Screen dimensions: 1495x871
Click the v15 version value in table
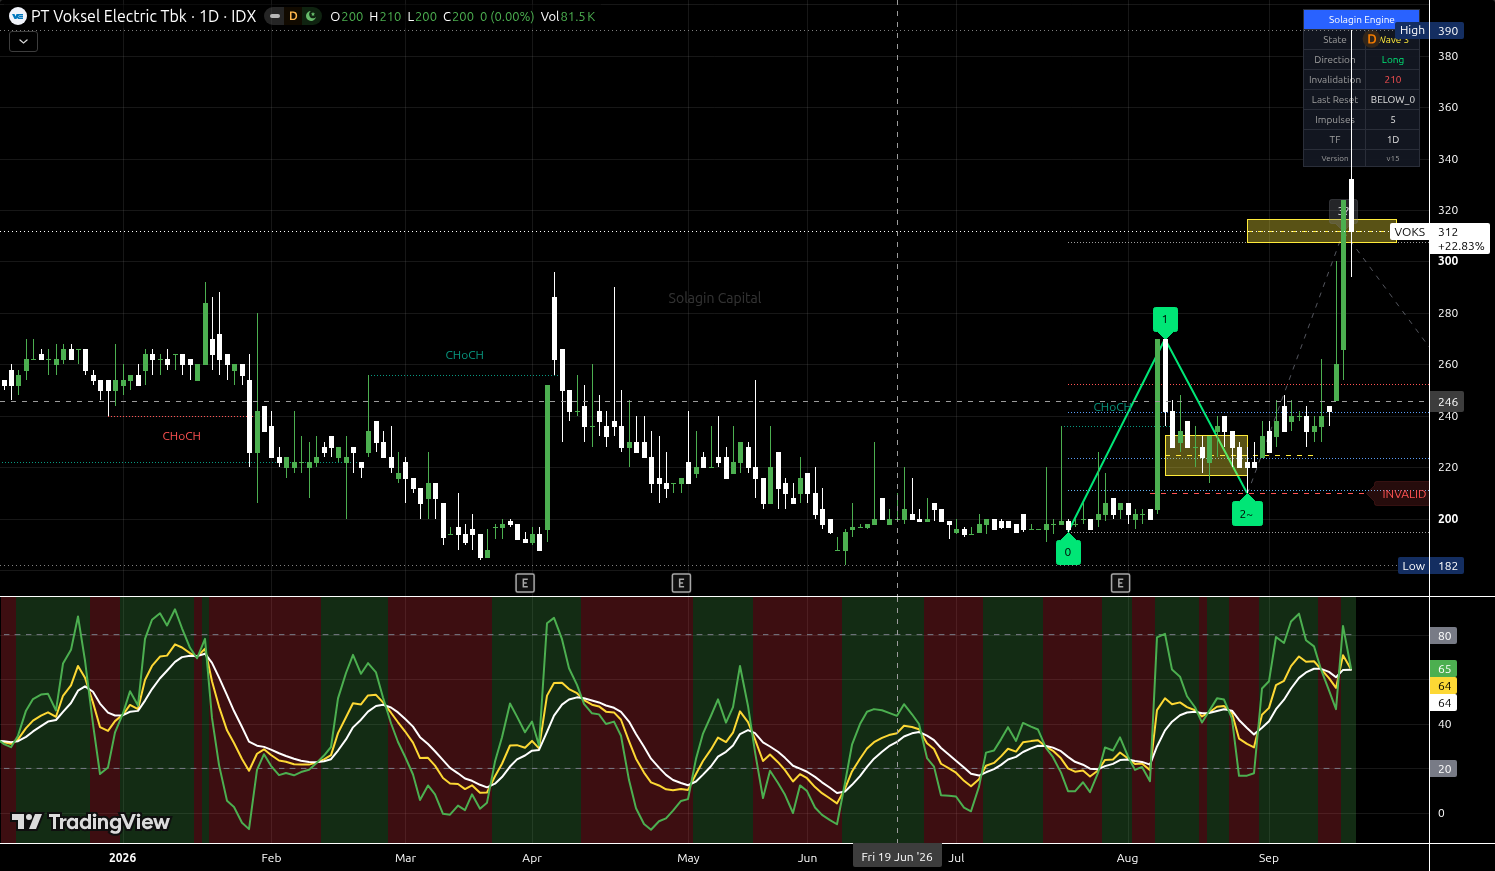tap(1392, 158)
